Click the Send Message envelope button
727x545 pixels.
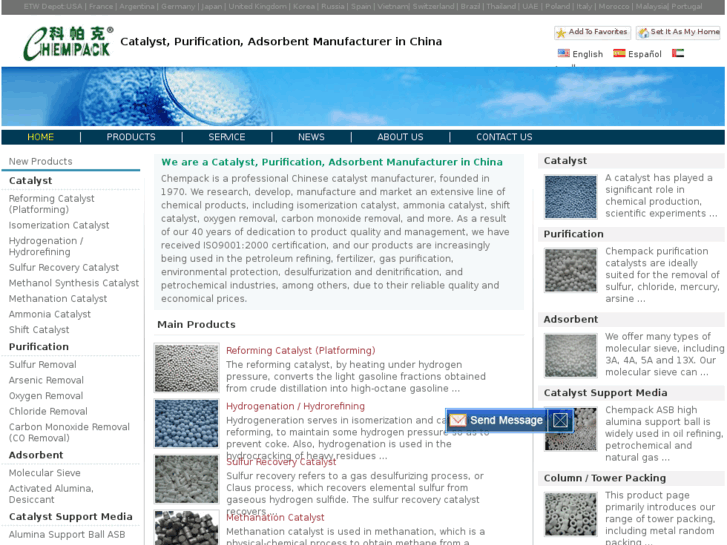point(497,420)
